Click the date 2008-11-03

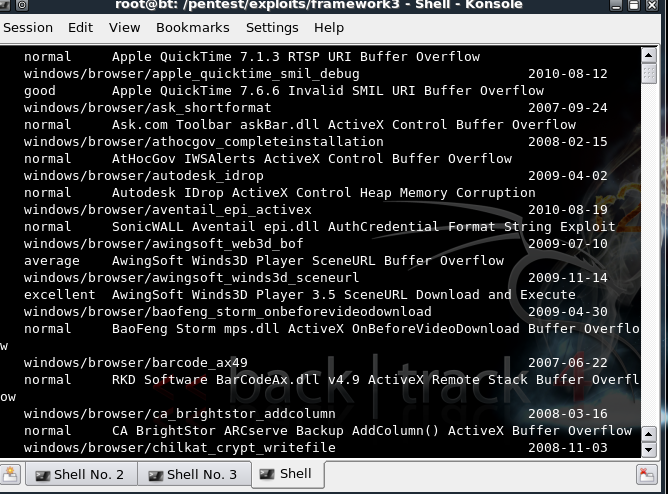point(568,448)
